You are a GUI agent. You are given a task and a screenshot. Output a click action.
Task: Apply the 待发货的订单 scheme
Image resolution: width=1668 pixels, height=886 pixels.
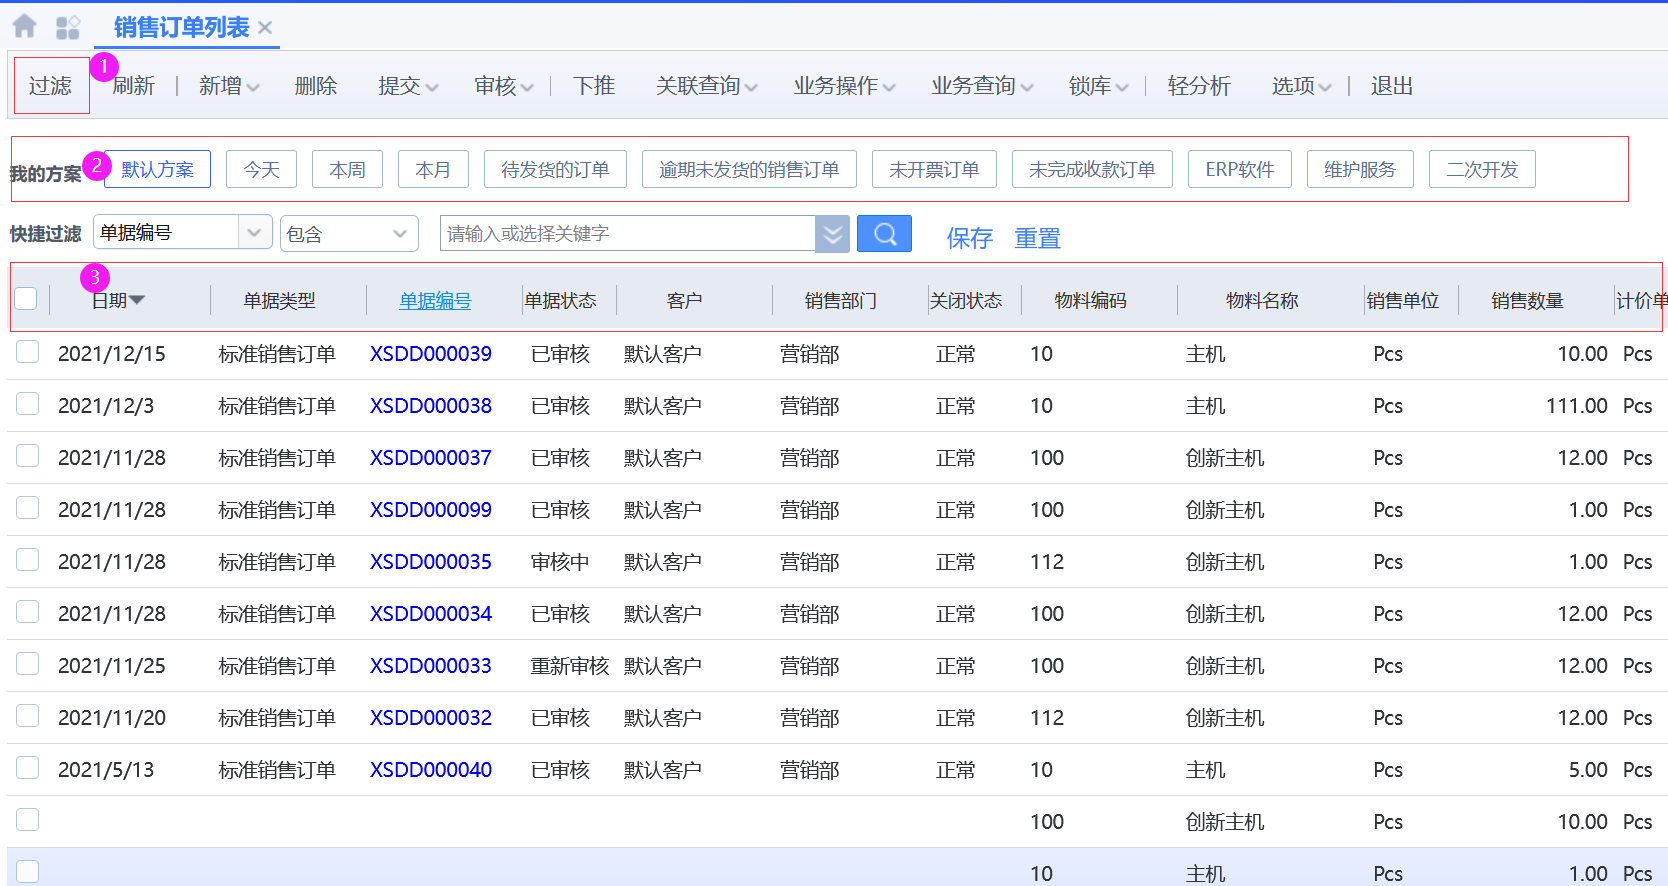[x=555, y=169]
